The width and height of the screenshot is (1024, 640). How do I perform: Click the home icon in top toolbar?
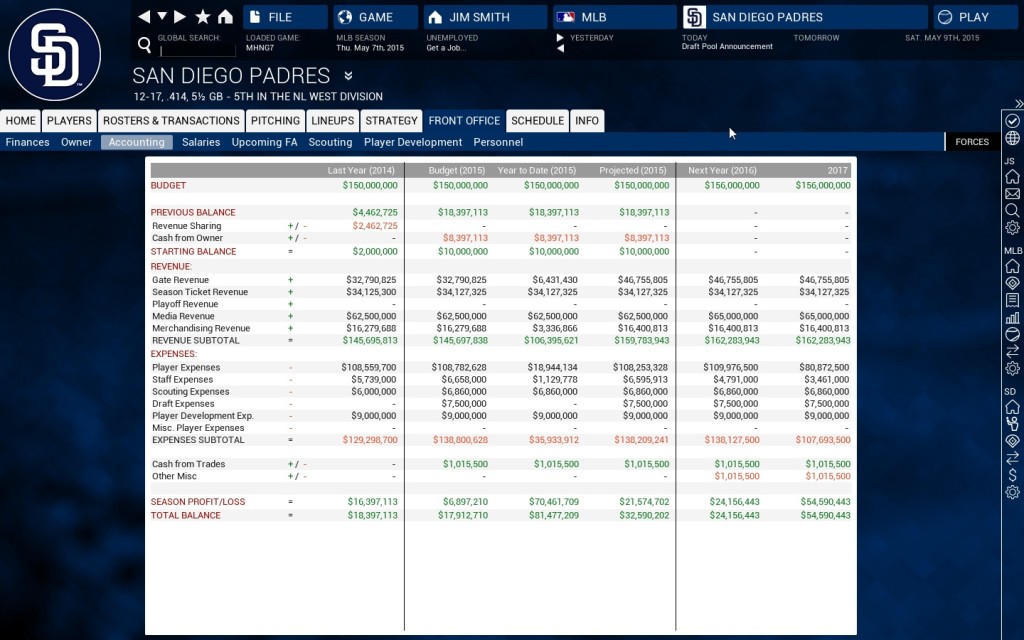(225, 17)
